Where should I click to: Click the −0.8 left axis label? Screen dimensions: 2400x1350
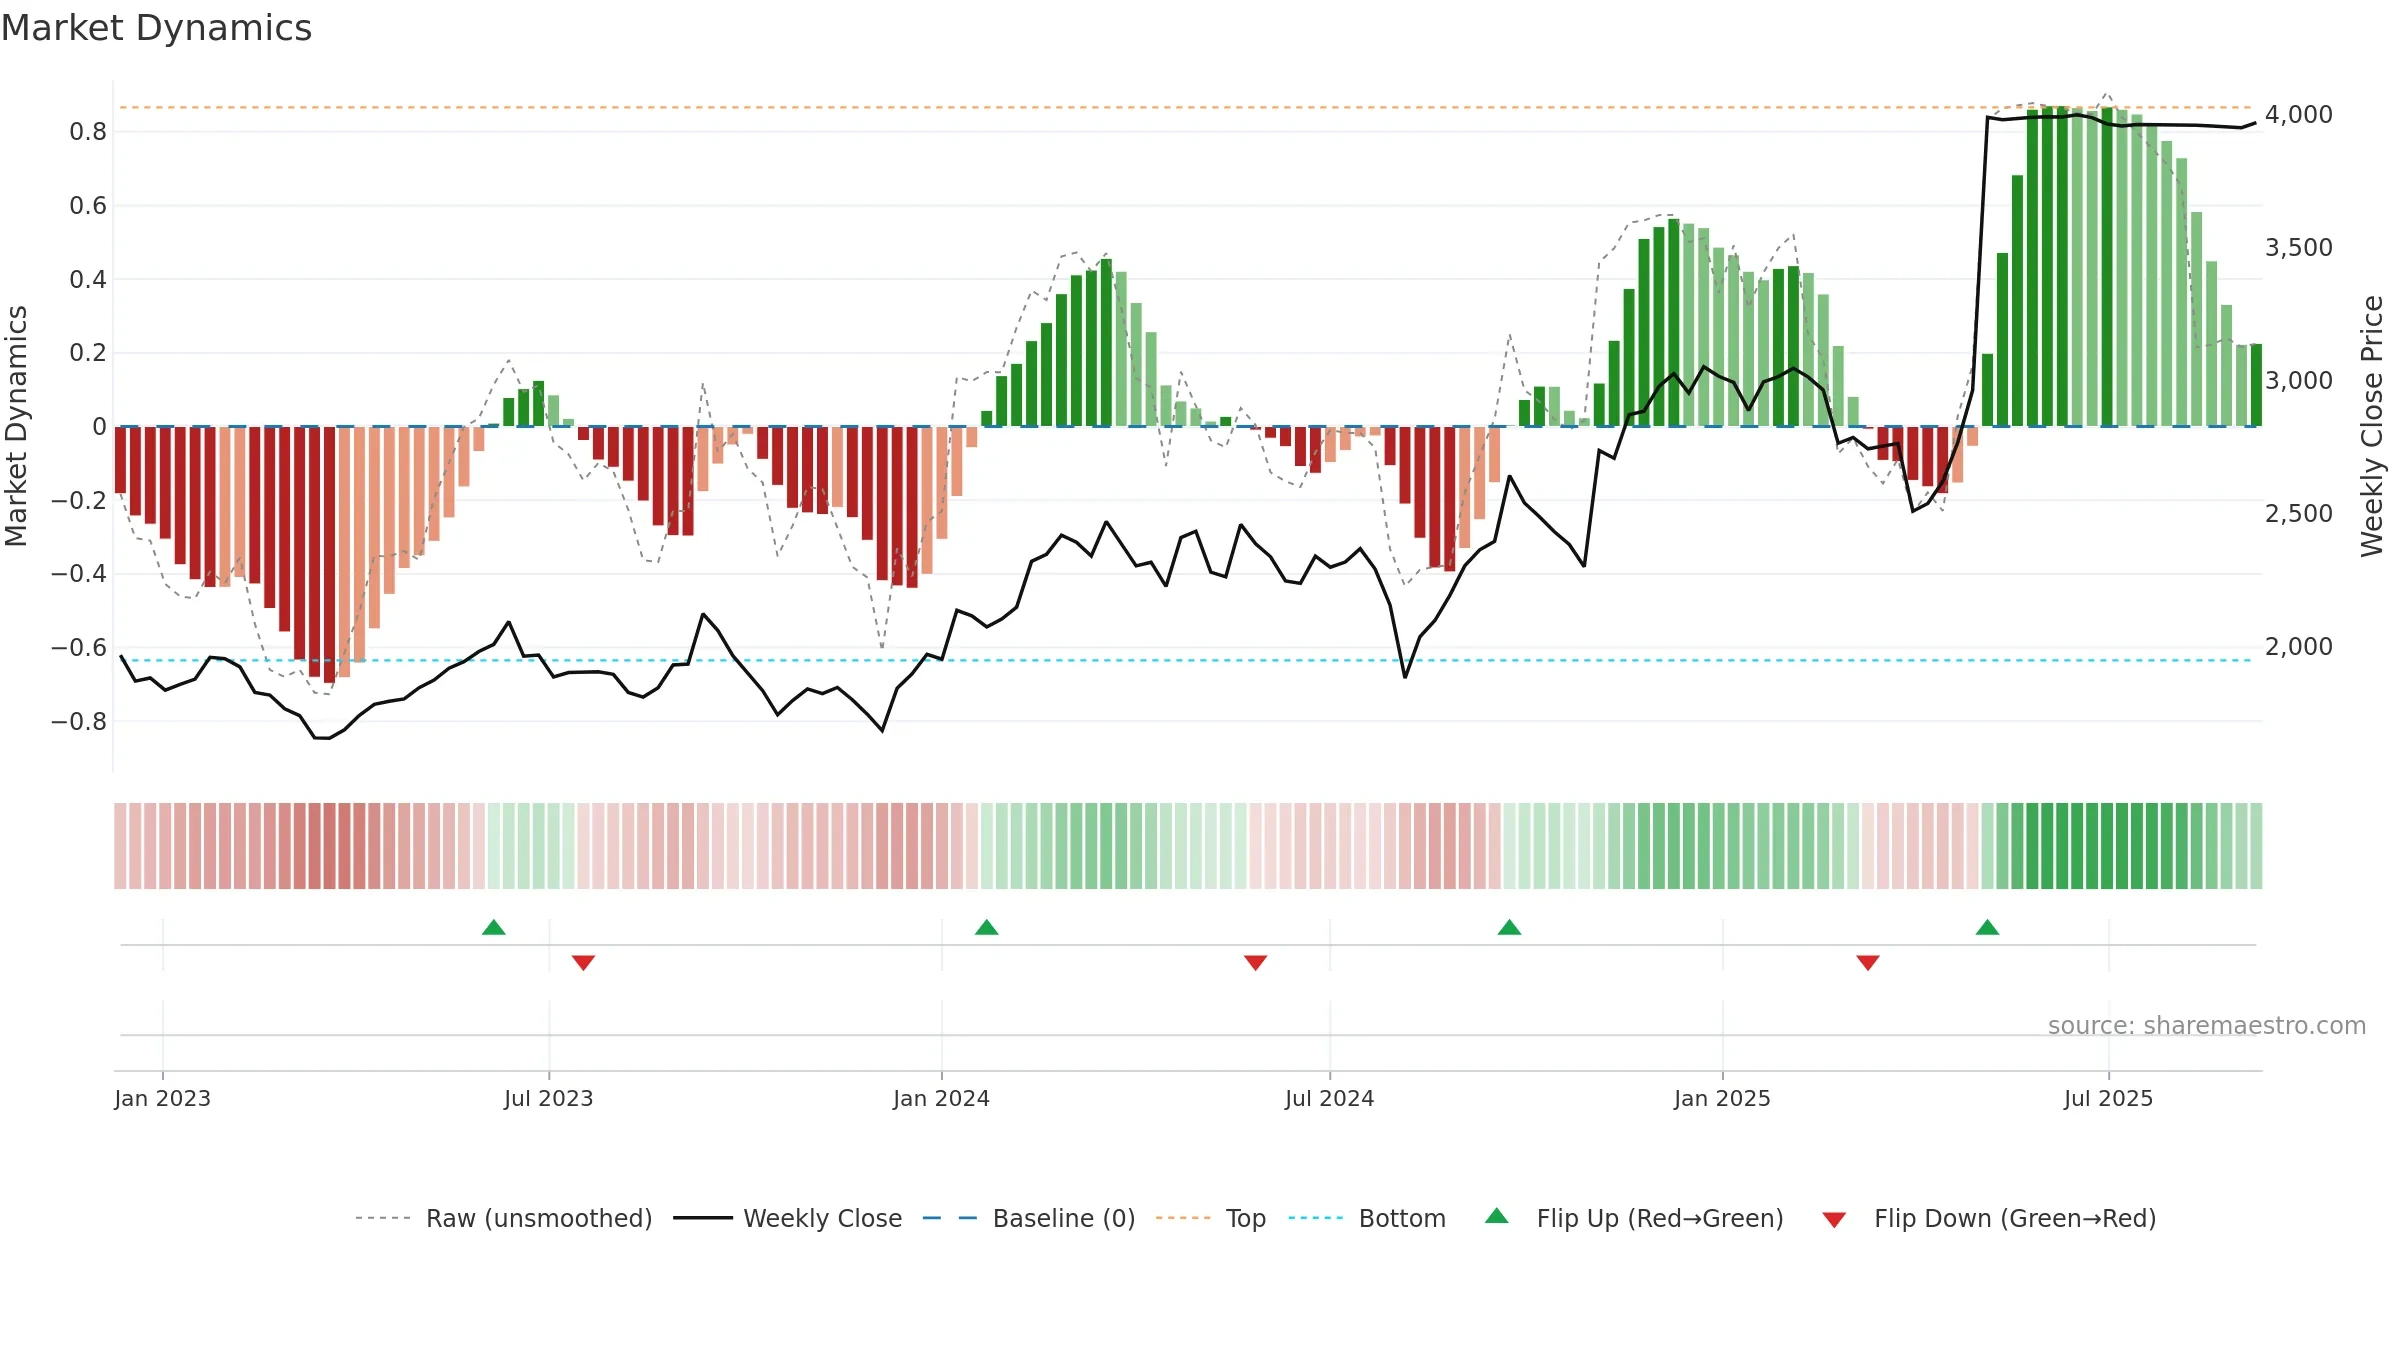click(79, 721)
